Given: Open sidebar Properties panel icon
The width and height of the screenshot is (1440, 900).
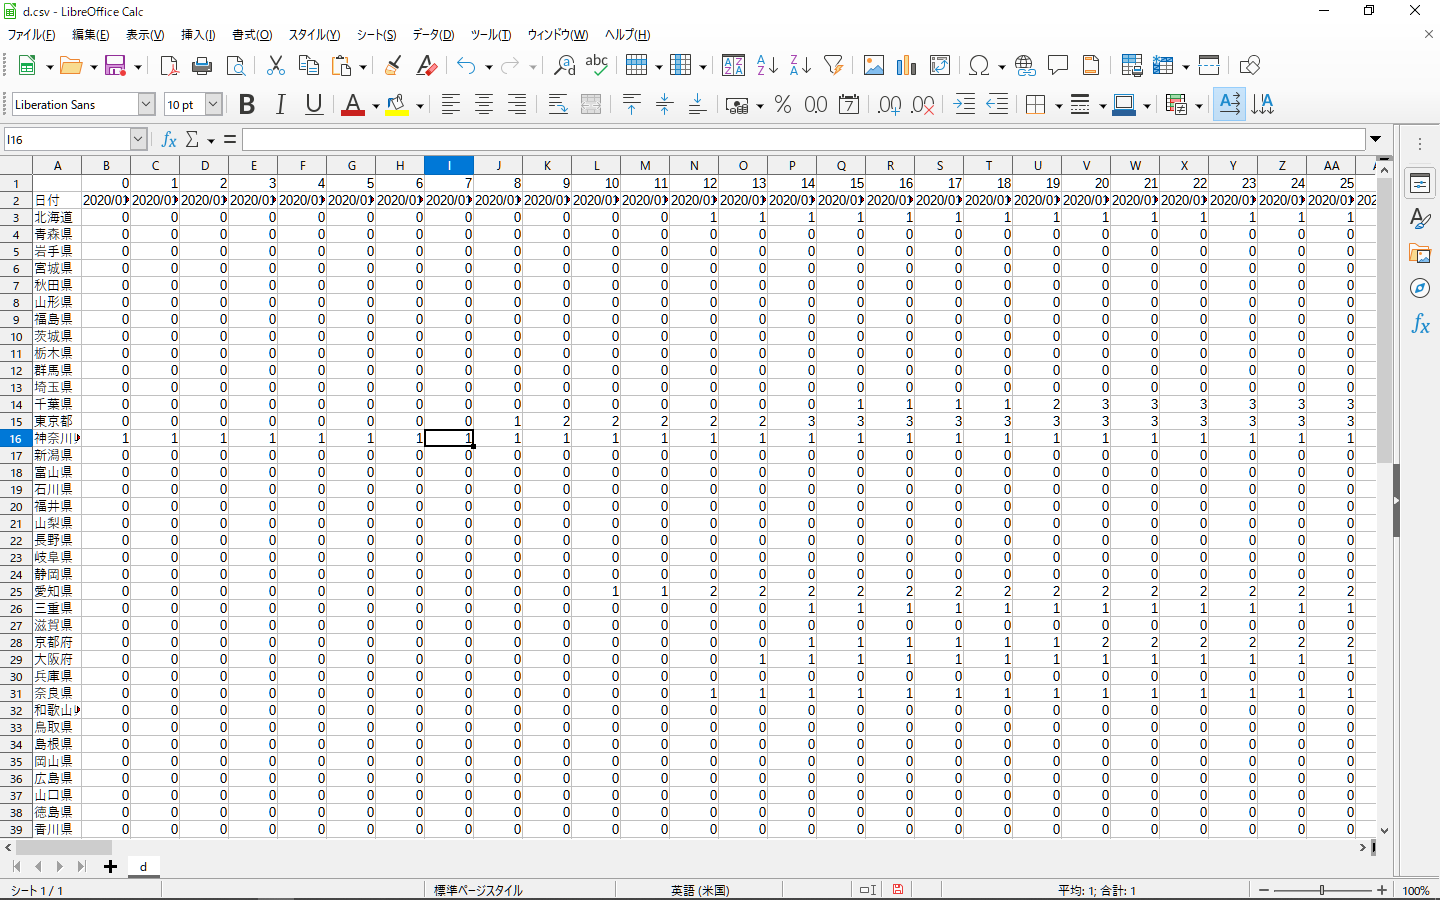Looking at the screenshot, I should click(x=1420, y=183).
